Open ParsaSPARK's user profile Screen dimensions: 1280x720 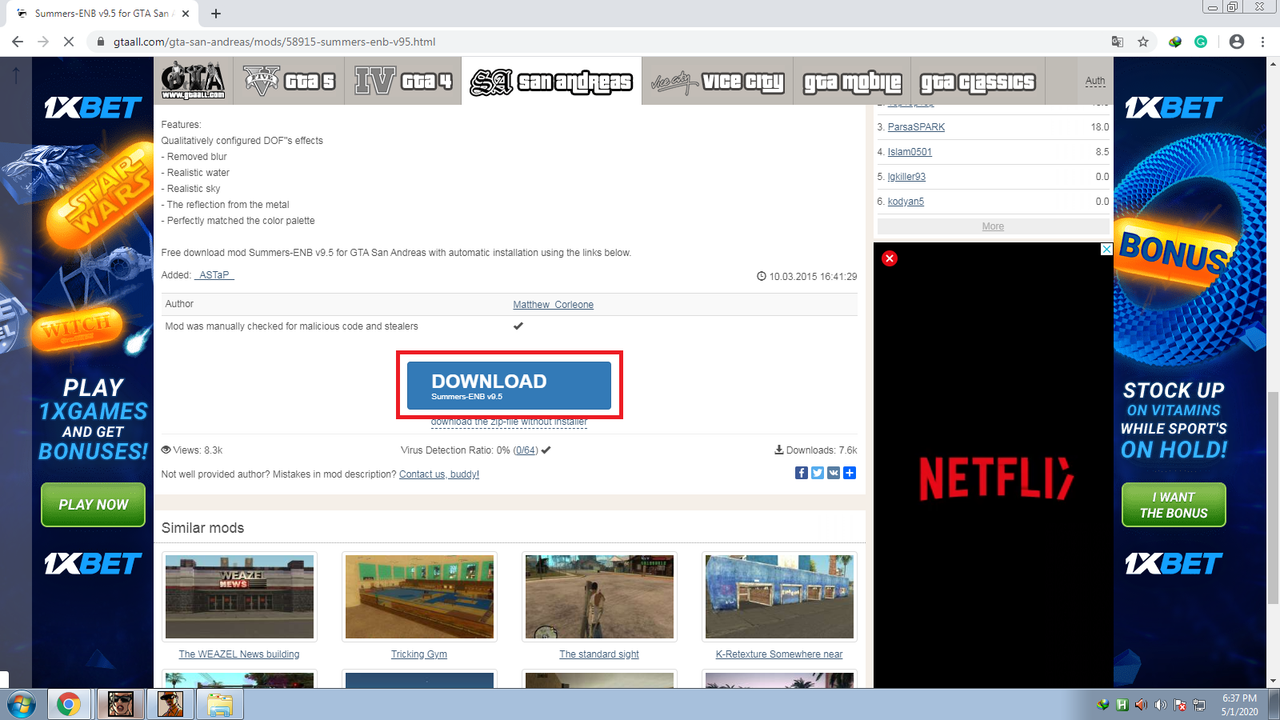tap(916, 127)
